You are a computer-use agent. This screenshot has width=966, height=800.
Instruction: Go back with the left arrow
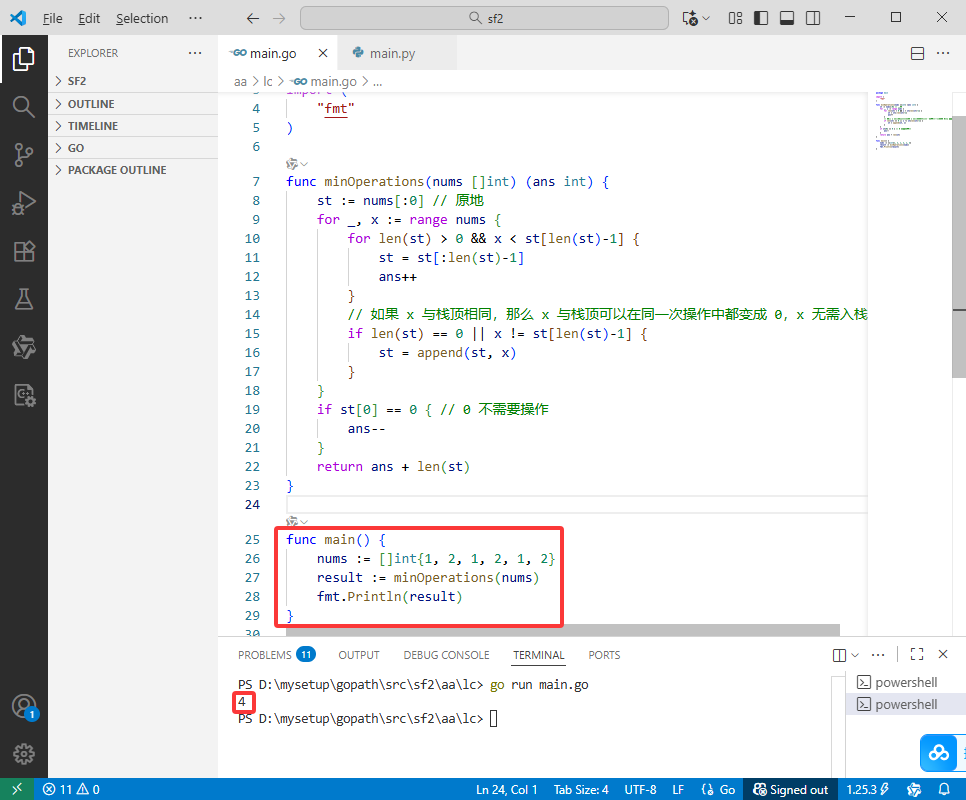pos(253,18)
